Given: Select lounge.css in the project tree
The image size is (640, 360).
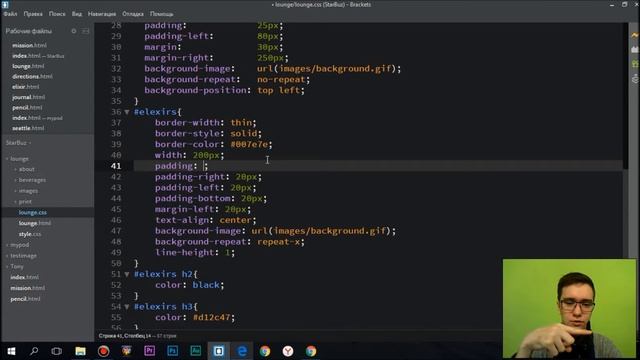Looking at the screenshot, I should (33, 213).
